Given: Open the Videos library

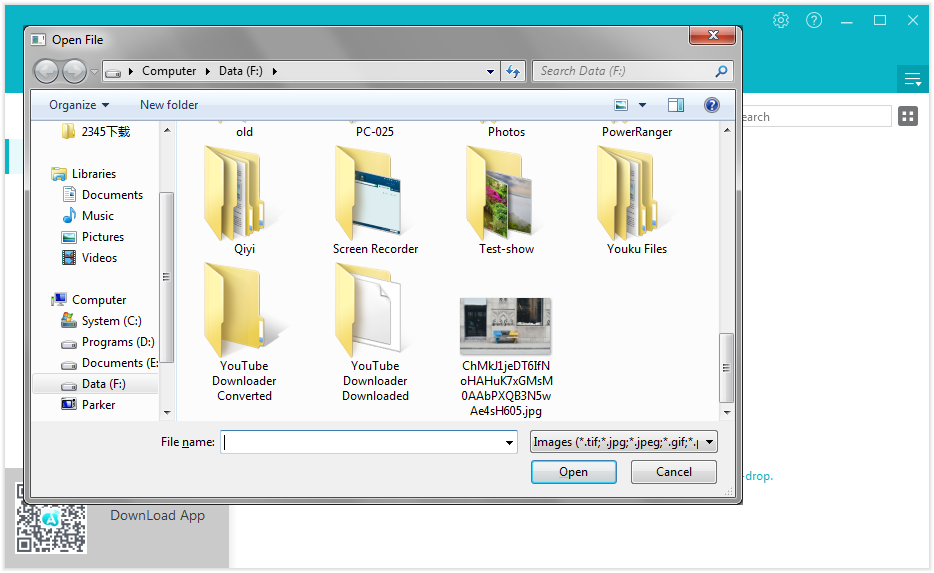Looking at the screenshot, I should point(89,258).
